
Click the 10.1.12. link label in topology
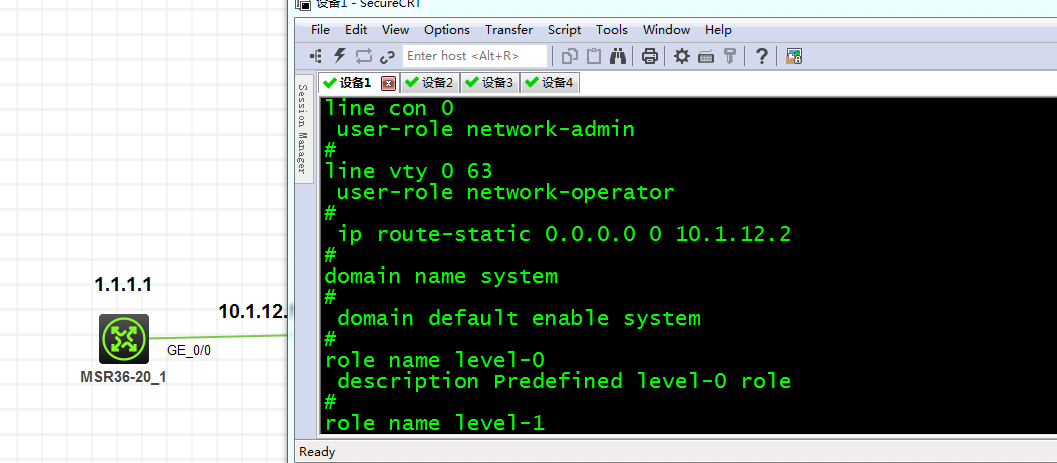254,311
